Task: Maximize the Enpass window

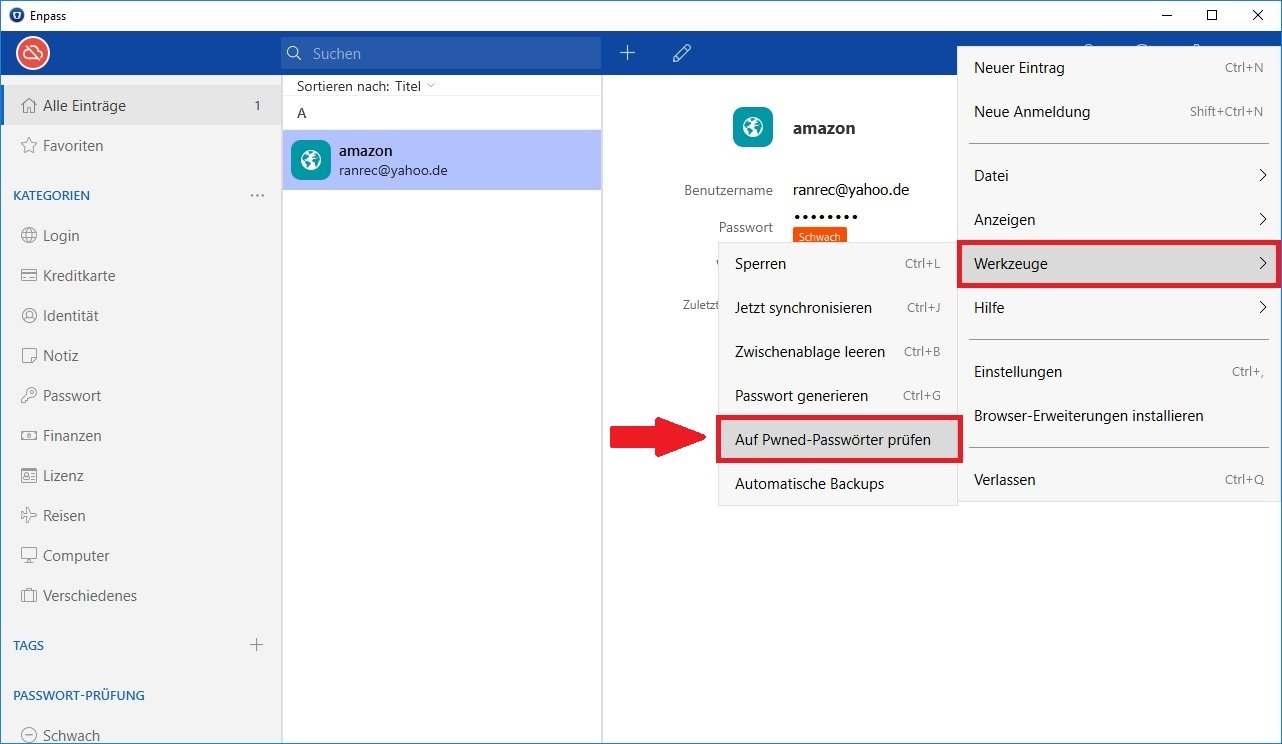Action: coord(1212,16)
